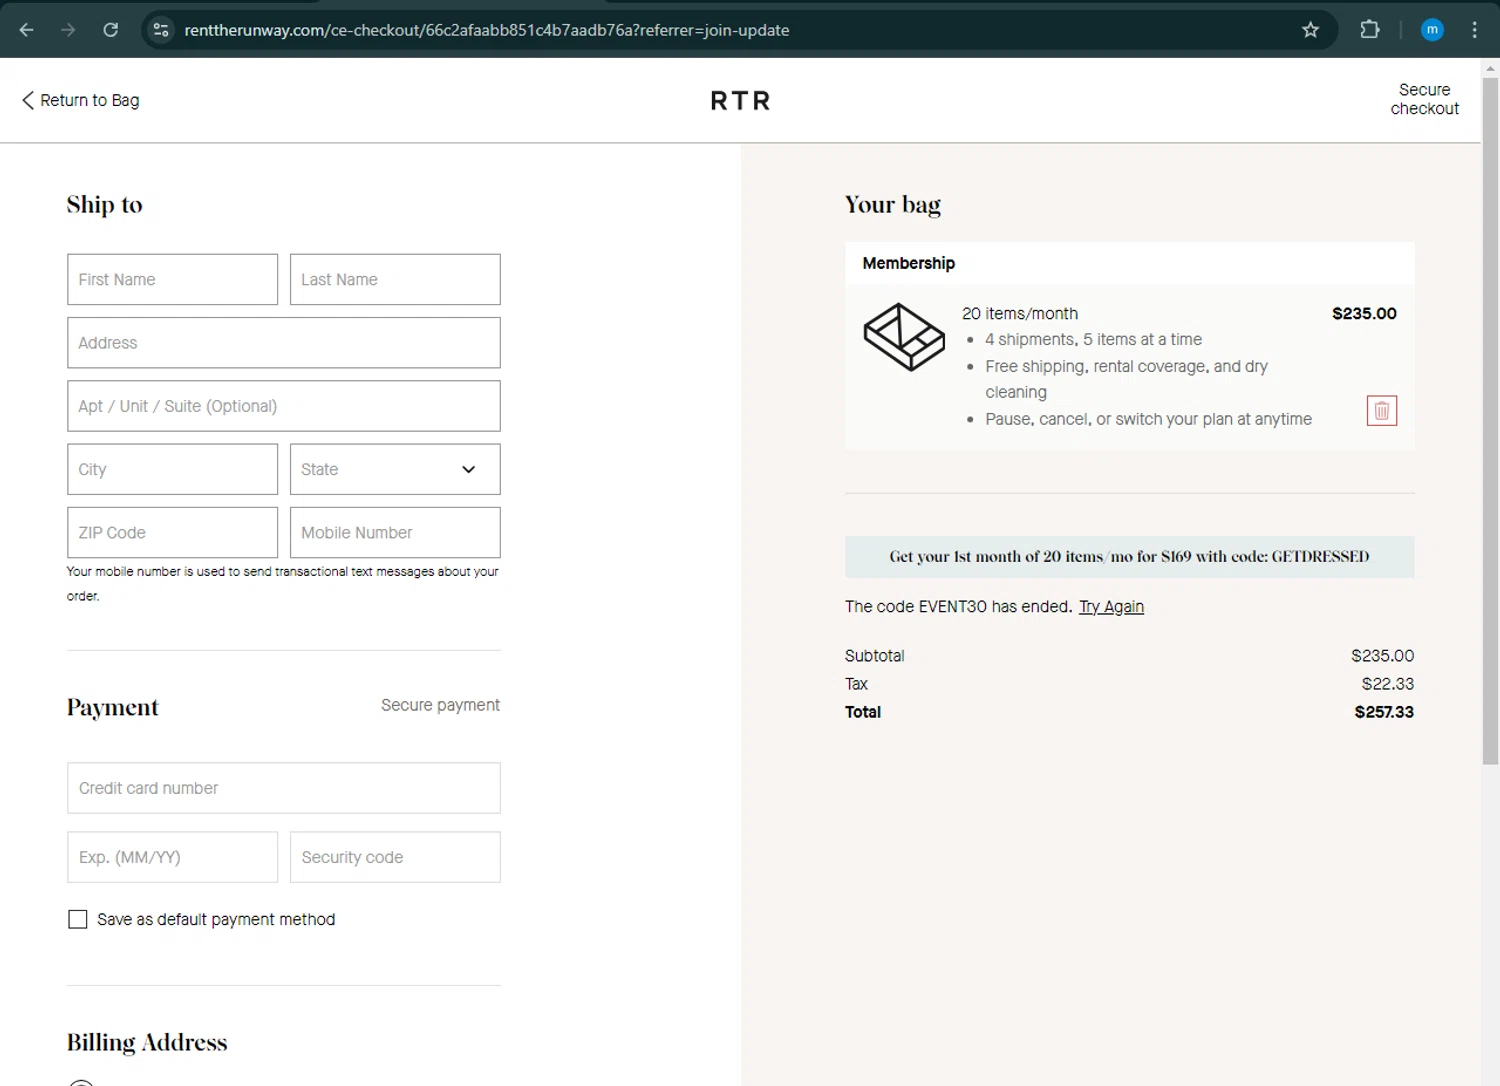Click the GETDRESSED promo banner

1129,557
